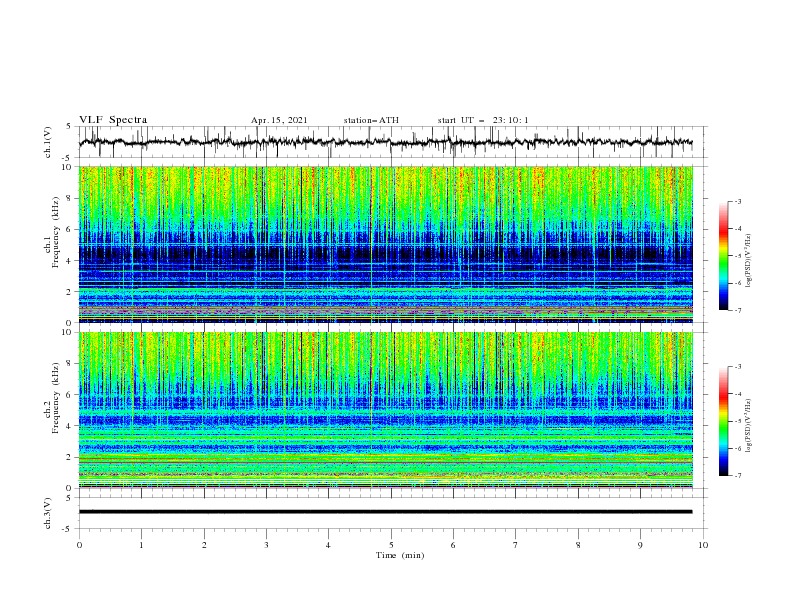Click the ch.3 flat waveform trace

pyautogui.click(x=385, y=512)
